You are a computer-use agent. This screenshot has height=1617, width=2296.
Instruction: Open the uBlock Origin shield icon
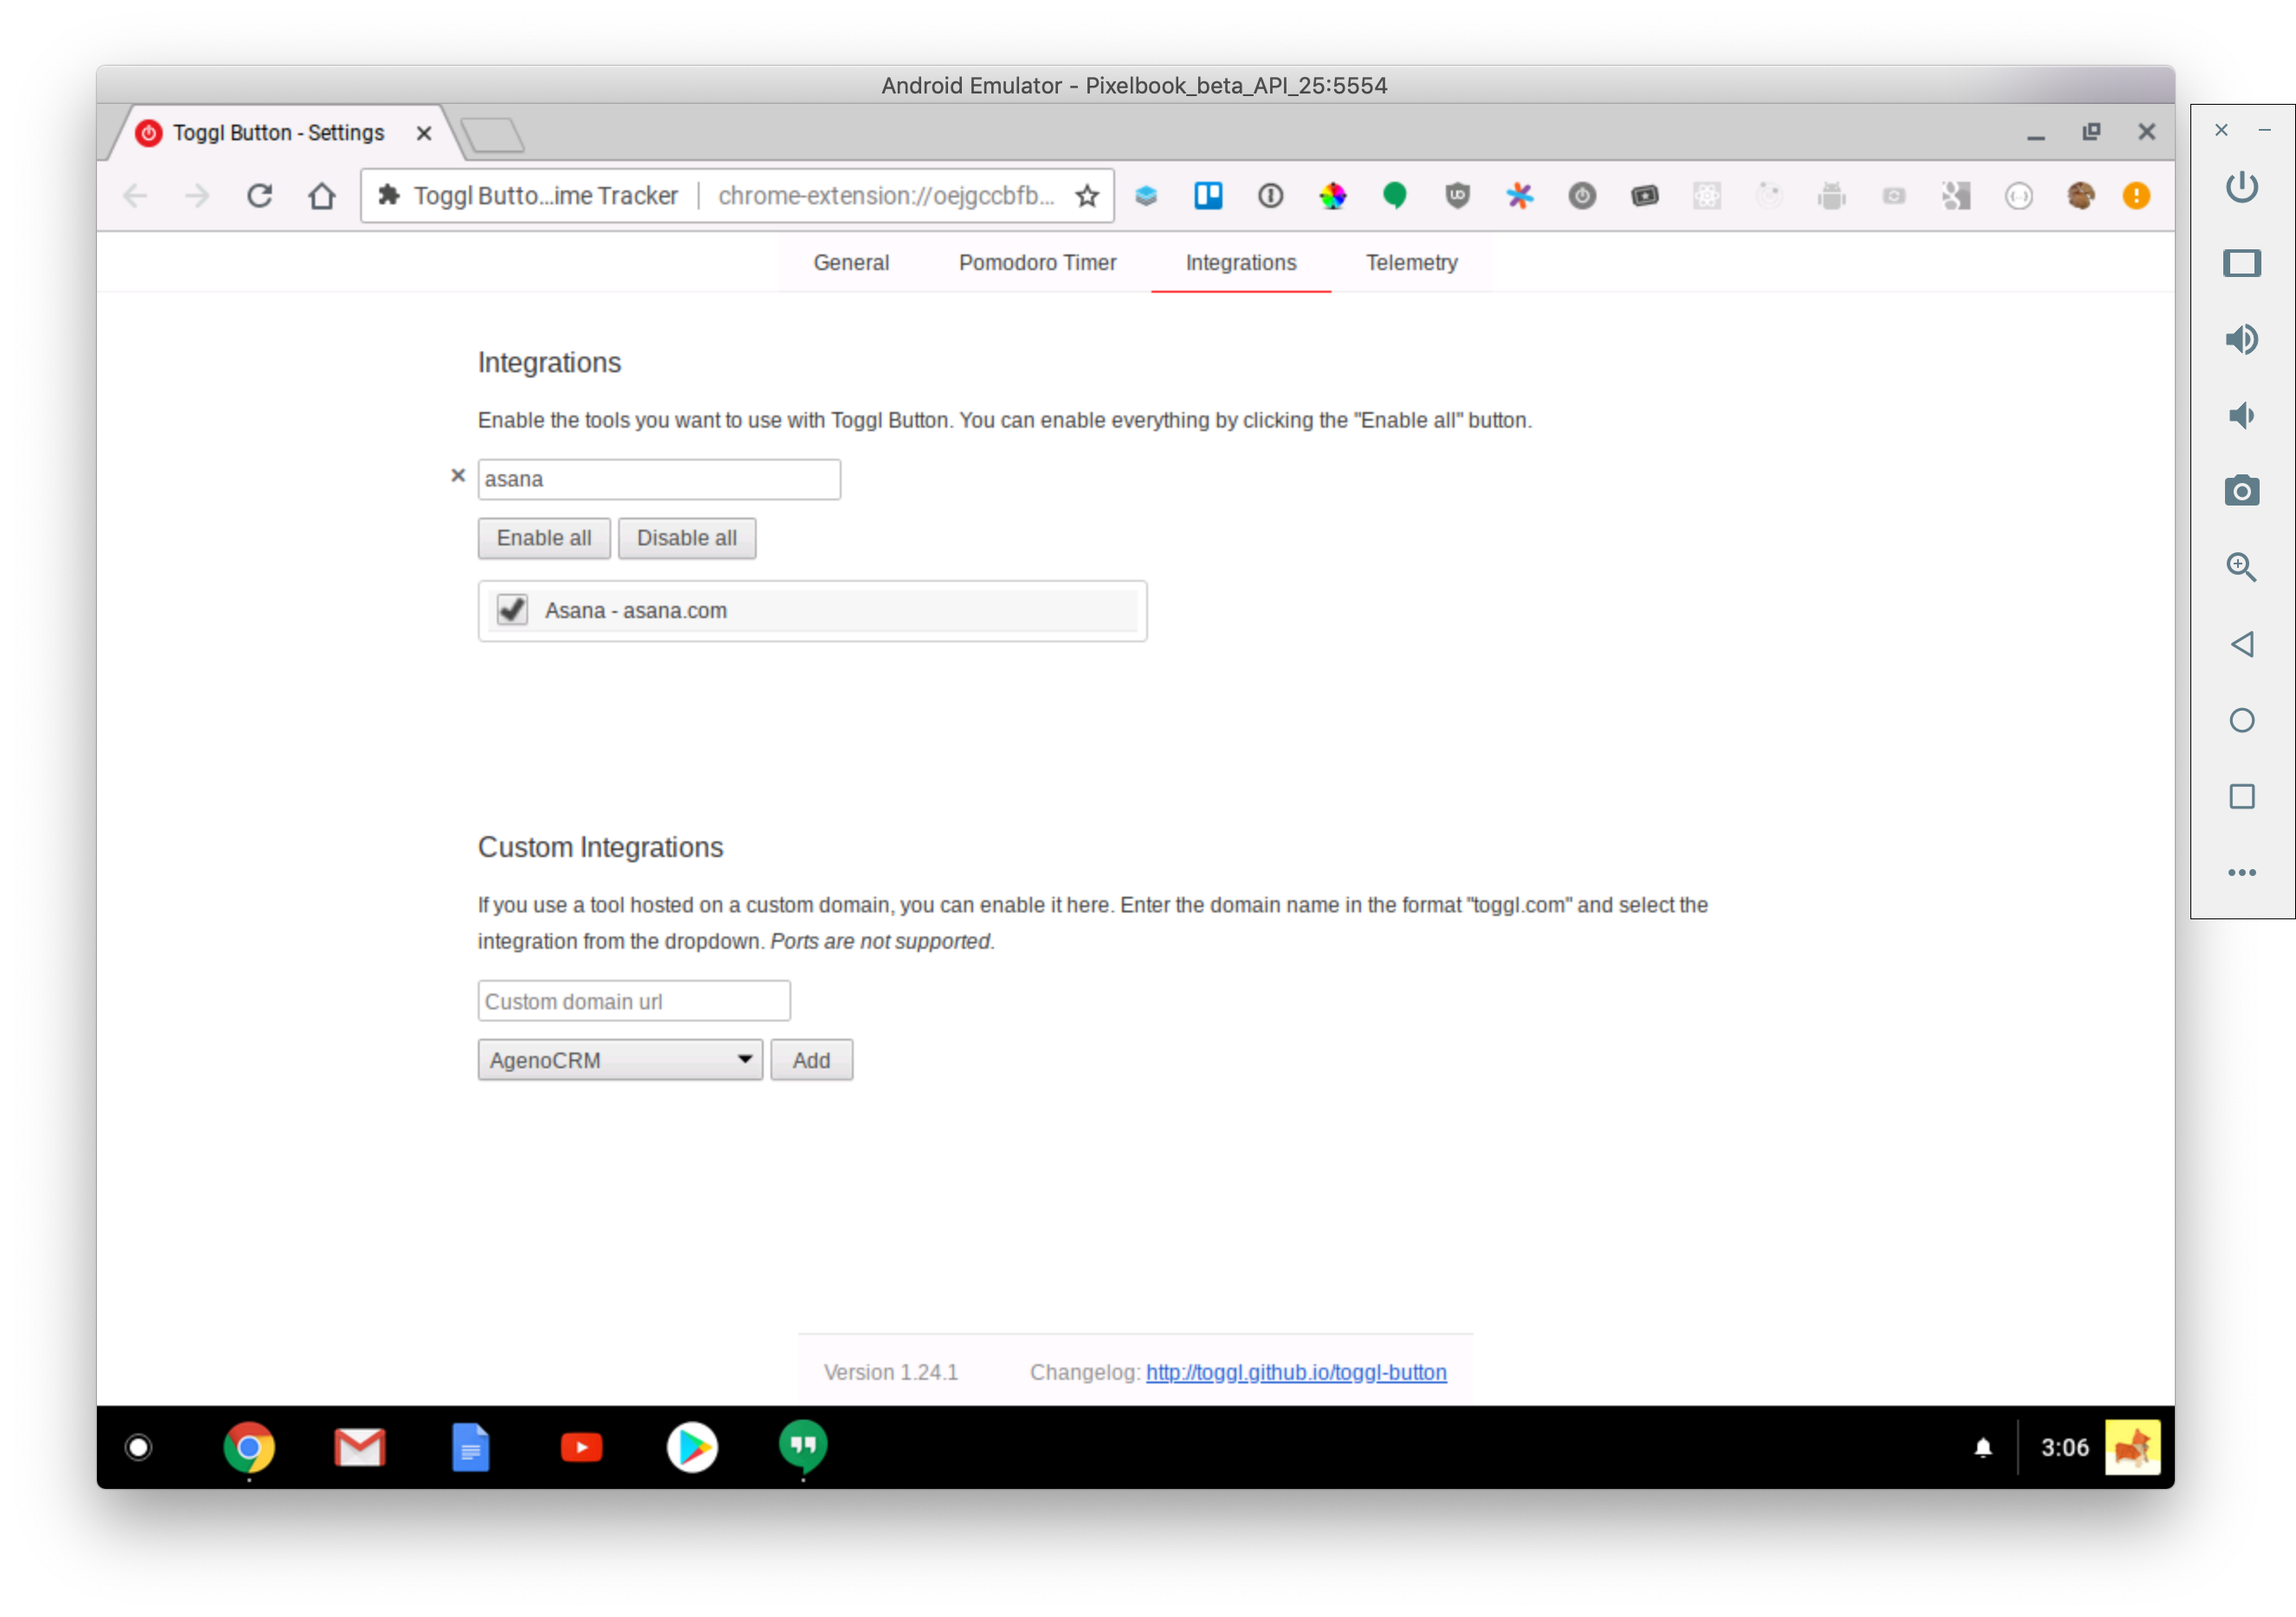[1458, 196]
